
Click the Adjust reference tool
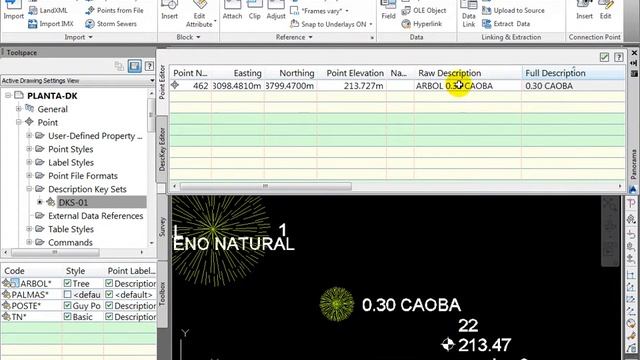tap(276, 10)
